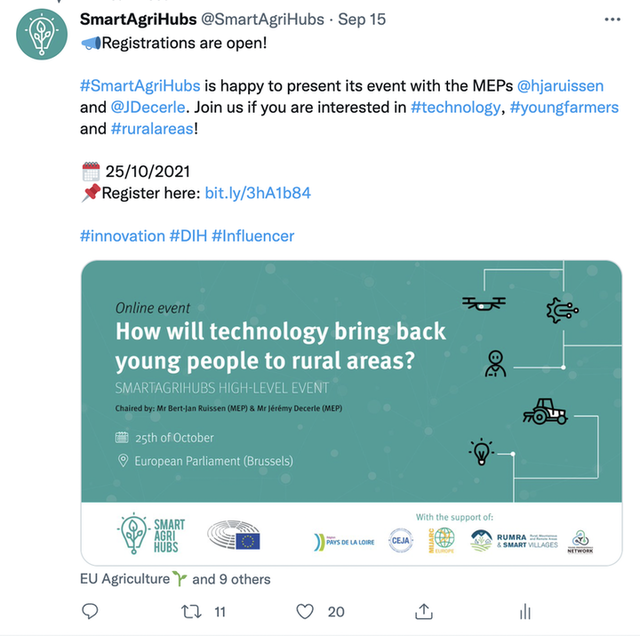640x636 pixels.
Task: Click the SmartAgriHubs display name
Action: (138, 19)
